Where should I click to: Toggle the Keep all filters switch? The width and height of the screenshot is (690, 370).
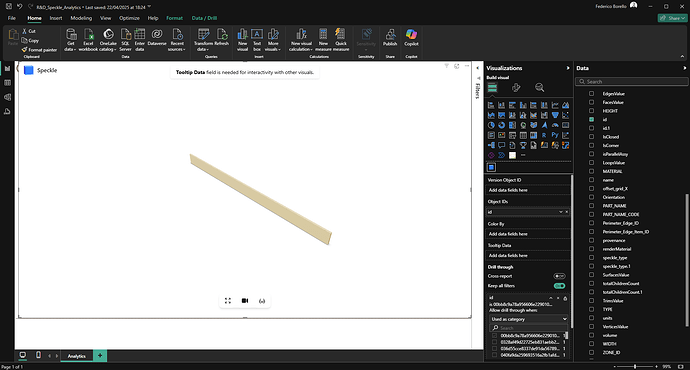coord(559,286)
